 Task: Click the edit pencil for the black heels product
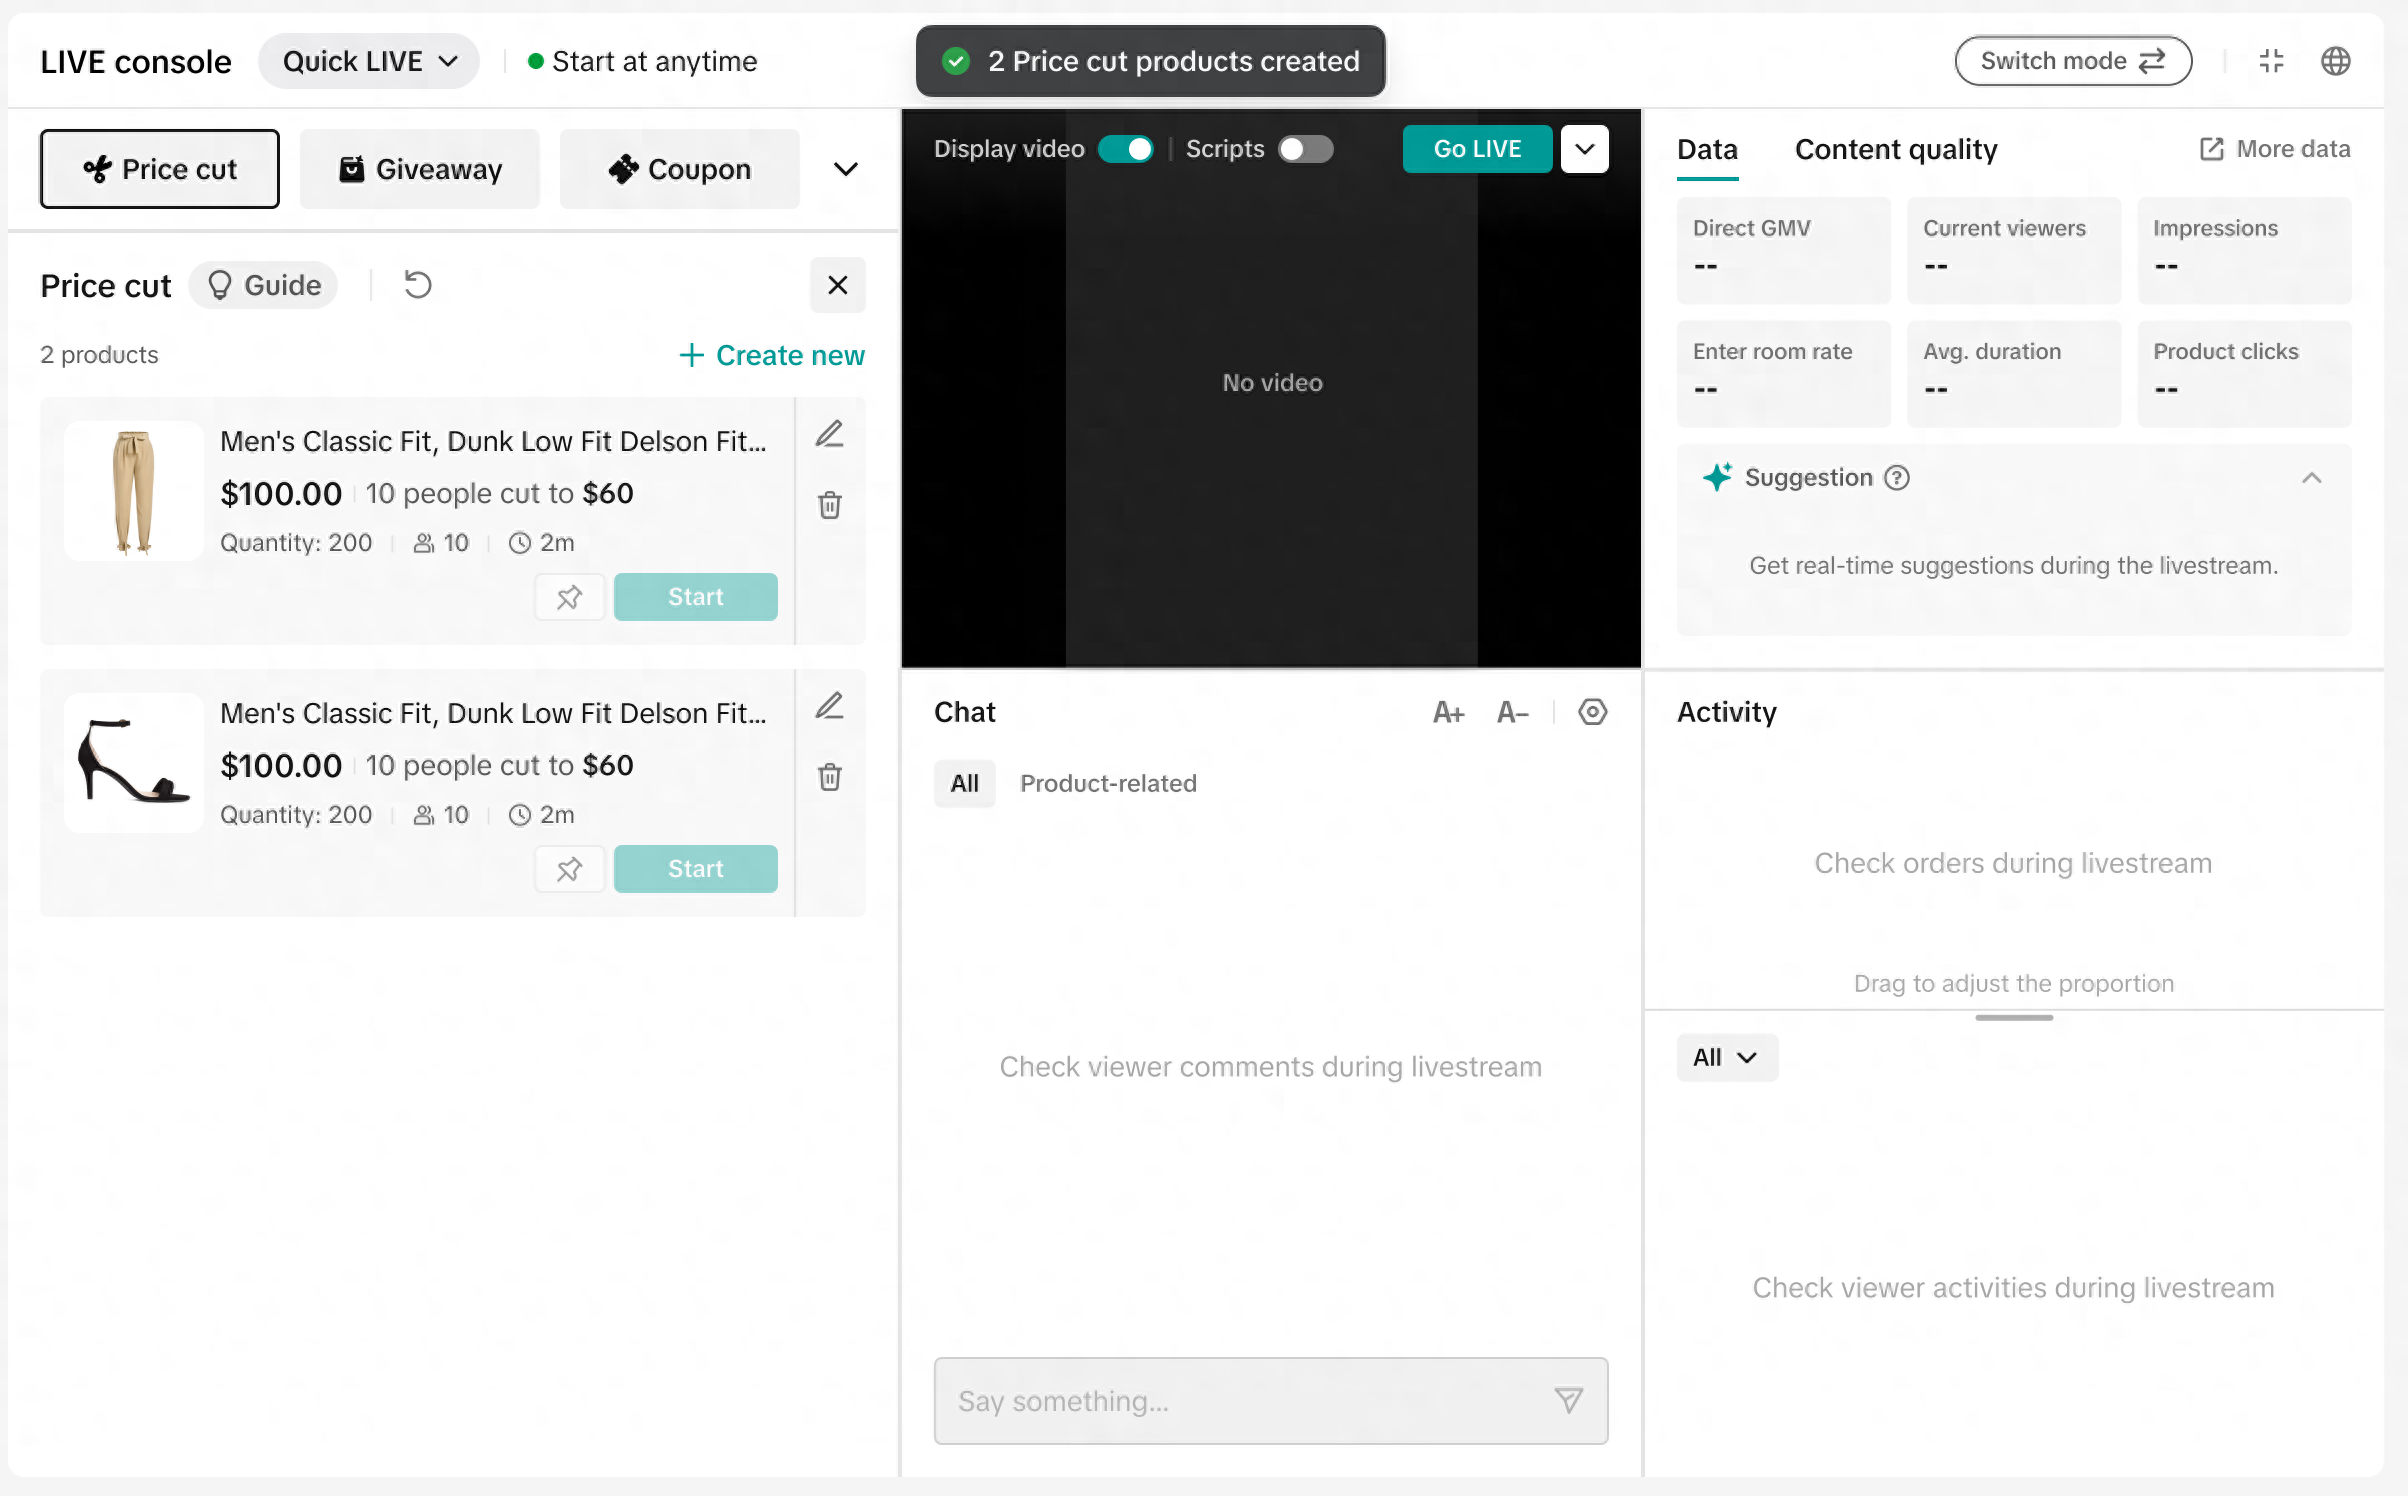[829, 706]
